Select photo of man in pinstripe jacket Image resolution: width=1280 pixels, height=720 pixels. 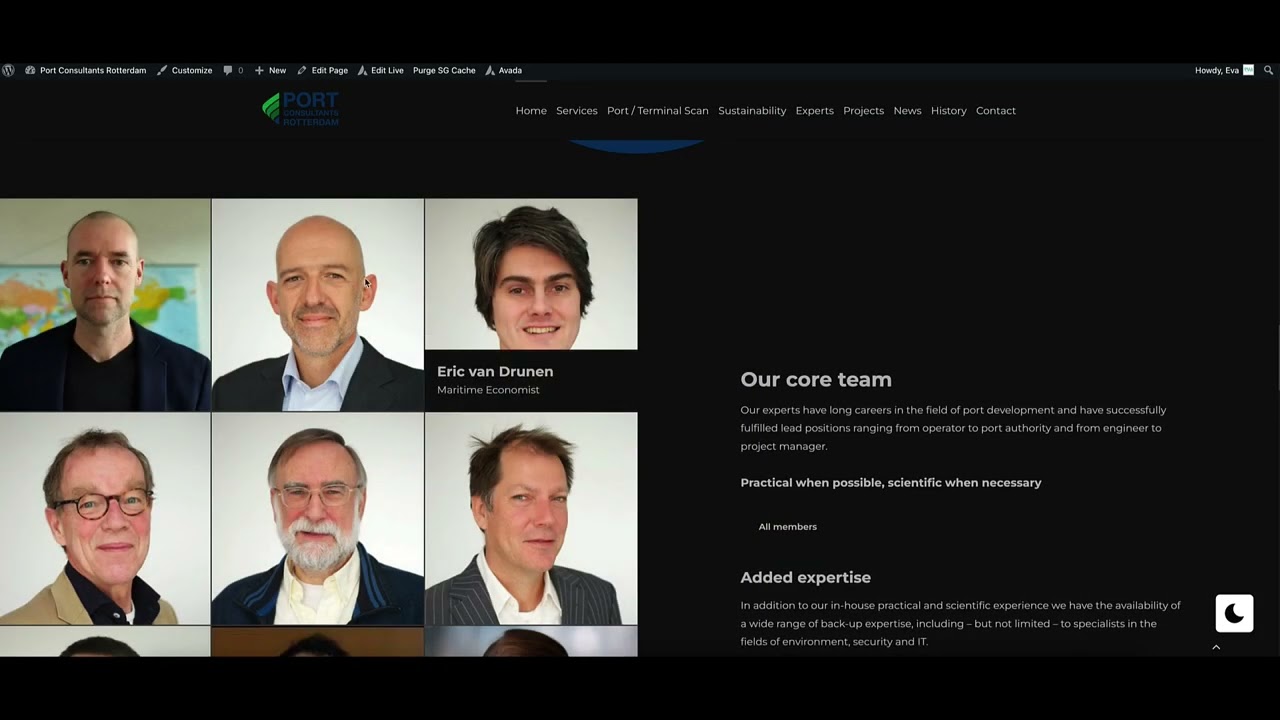click(531, 519)
